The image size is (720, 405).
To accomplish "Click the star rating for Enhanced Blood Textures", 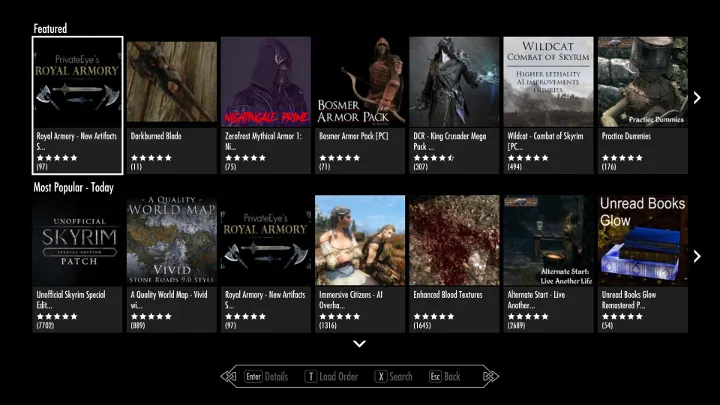I will pos(433,316).
